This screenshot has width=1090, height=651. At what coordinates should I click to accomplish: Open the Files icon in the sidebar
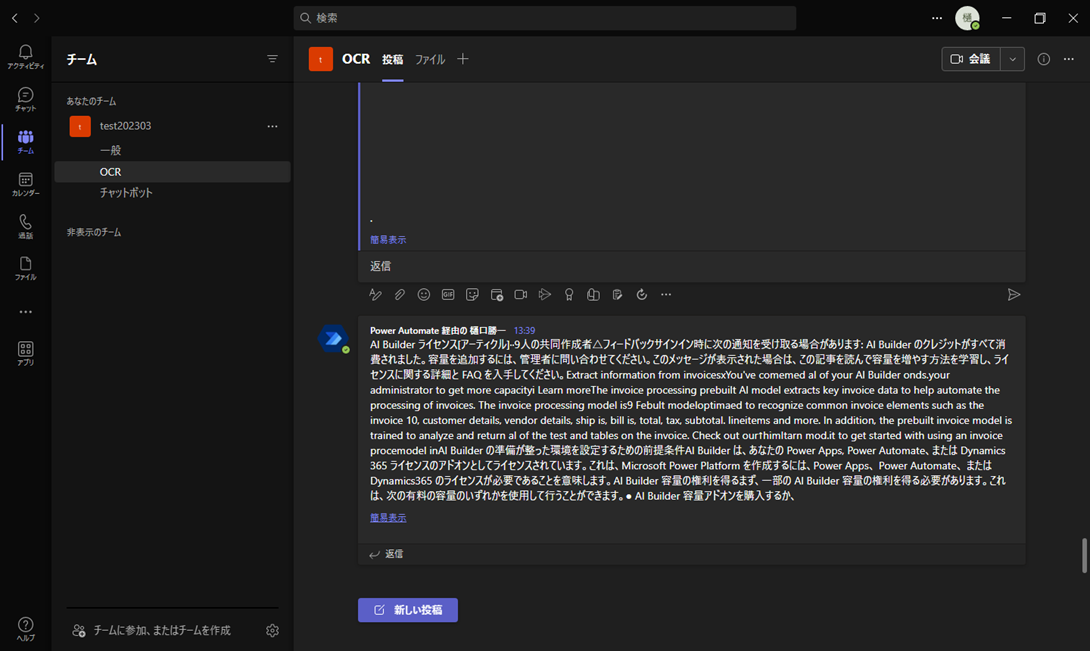click(26, 268)
